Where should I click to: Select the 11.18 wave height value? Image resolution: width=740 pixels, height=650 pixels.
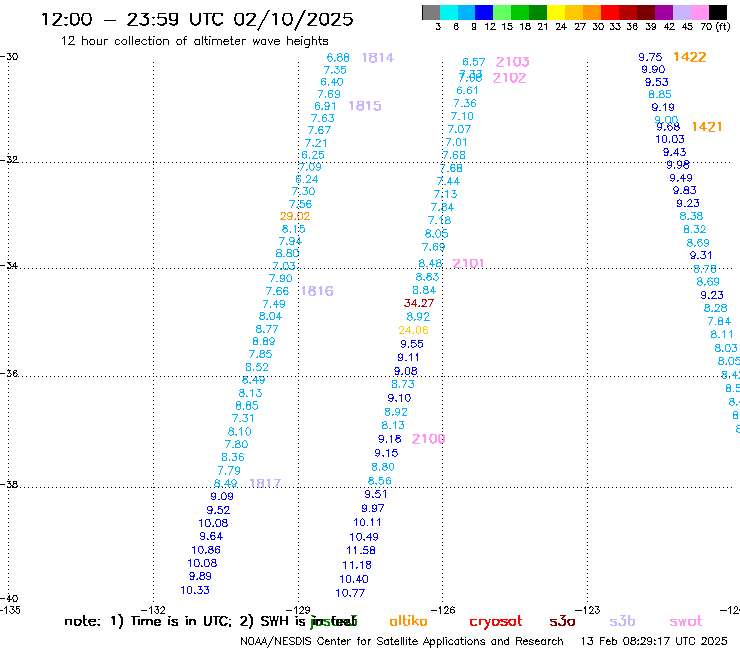[357, 565]
